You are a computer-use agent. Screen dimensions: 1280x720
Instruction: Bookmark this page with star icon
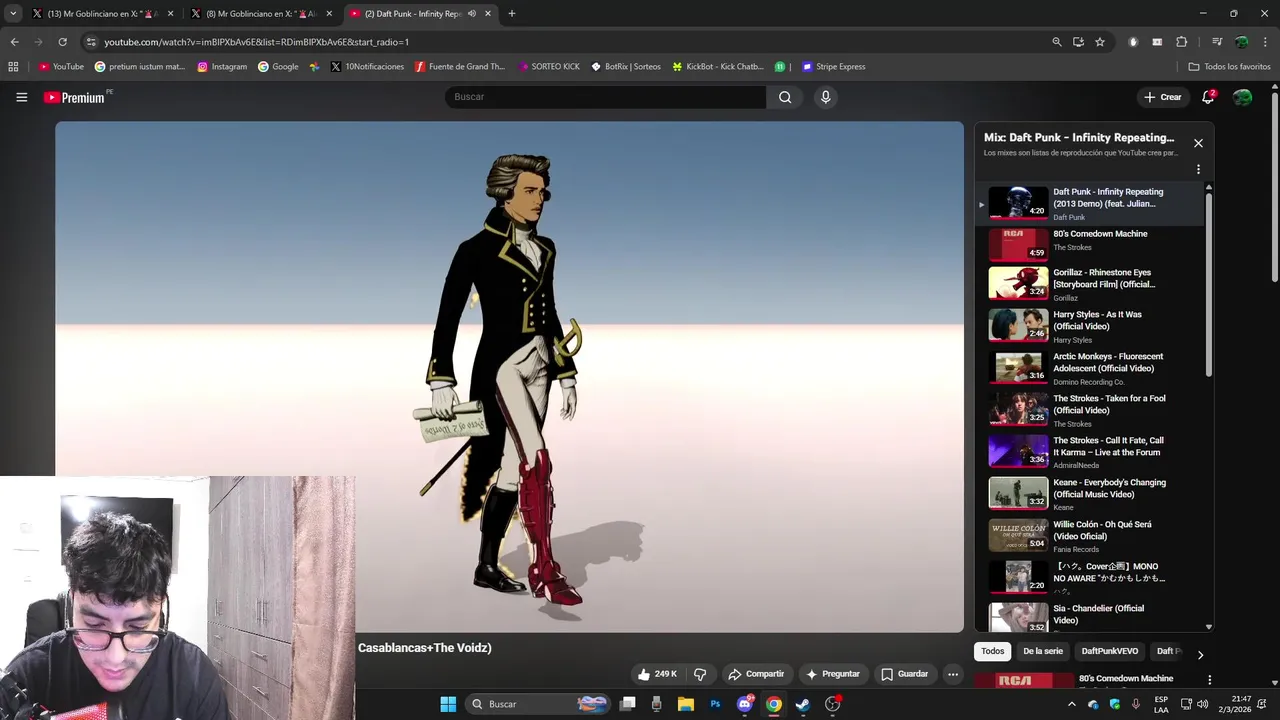(1100, 42)
